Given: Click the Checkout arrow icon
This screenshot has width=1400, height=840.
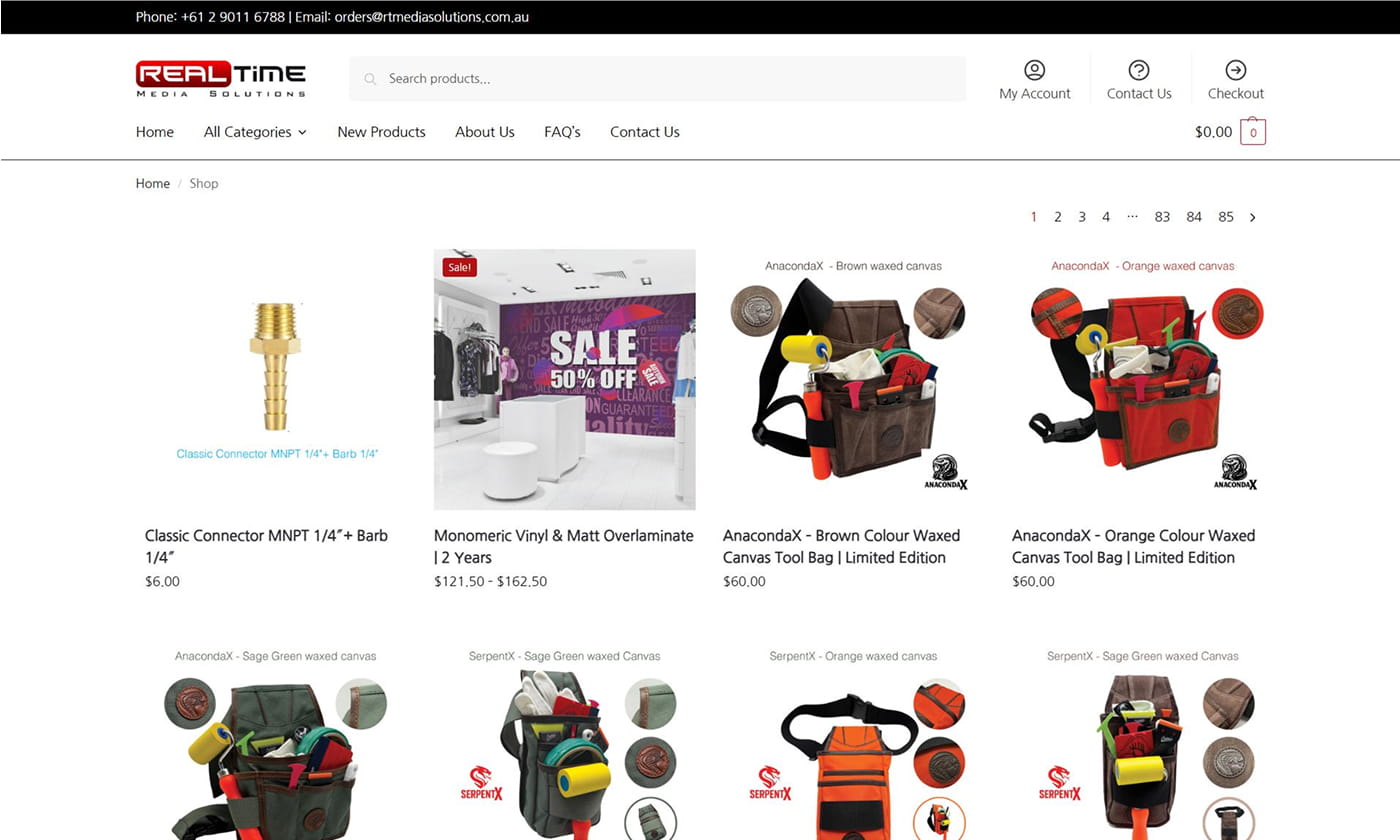Looking at the screenshot, I should pyautogui.click(x=1235, y=70).
